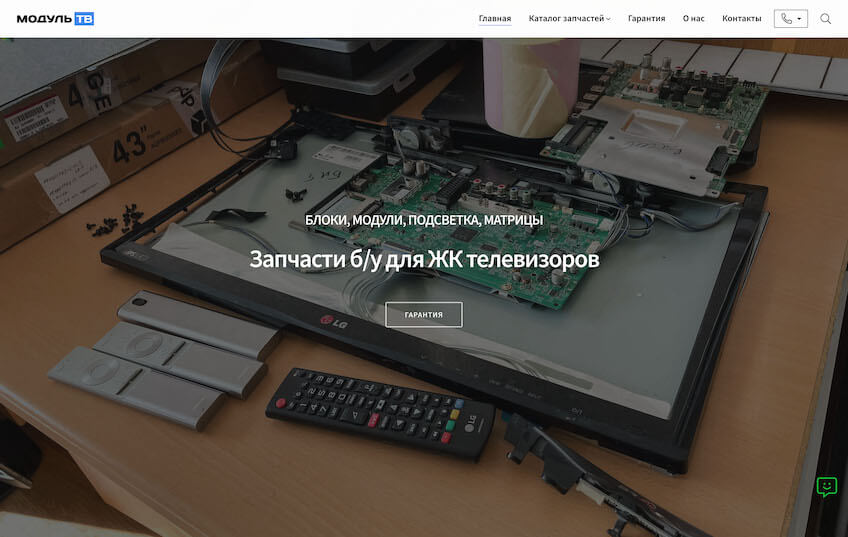Click the text БЛОКИ, МОДУЛИ, ПОДСВЕТКА, МАТРИЦЫ

click(424, 220)
